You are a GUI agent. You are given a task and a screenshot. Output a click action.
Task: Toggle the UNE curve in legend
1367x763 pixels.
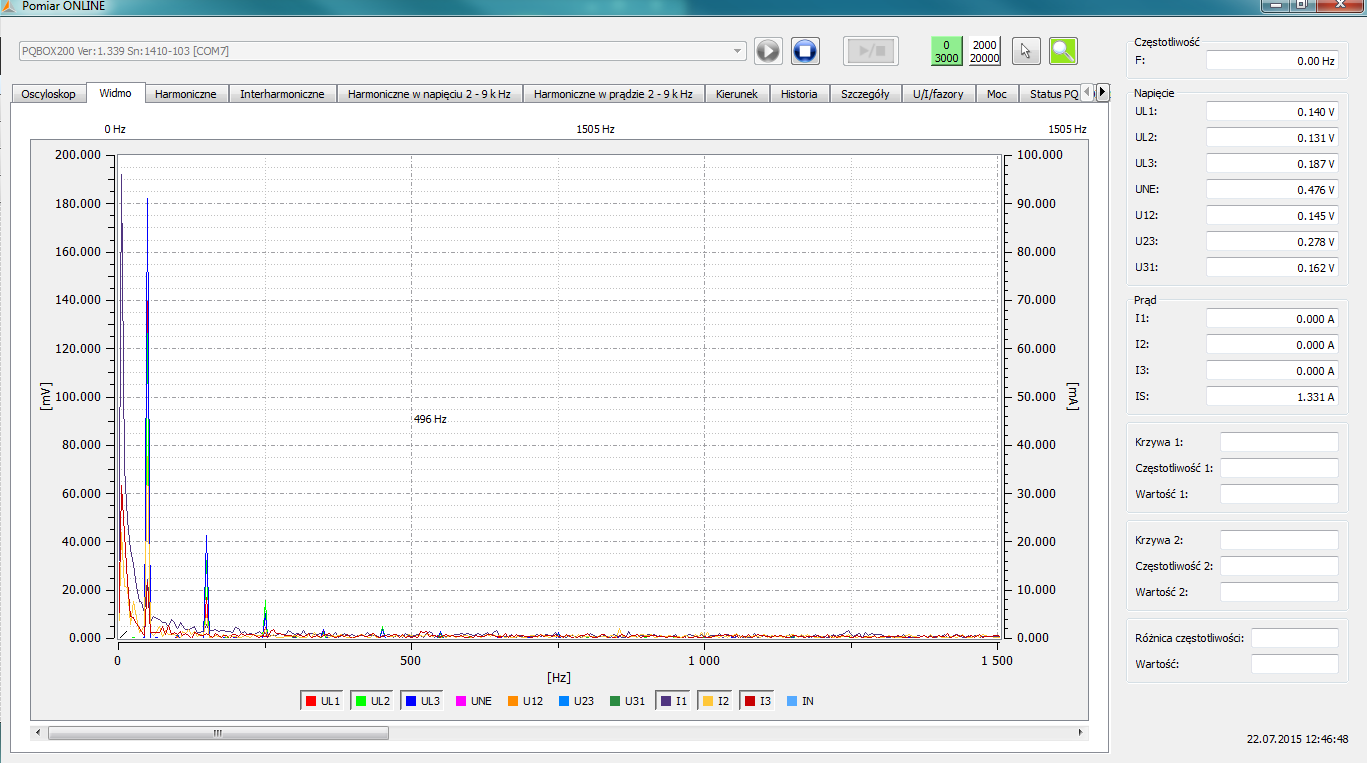point(474,701)
